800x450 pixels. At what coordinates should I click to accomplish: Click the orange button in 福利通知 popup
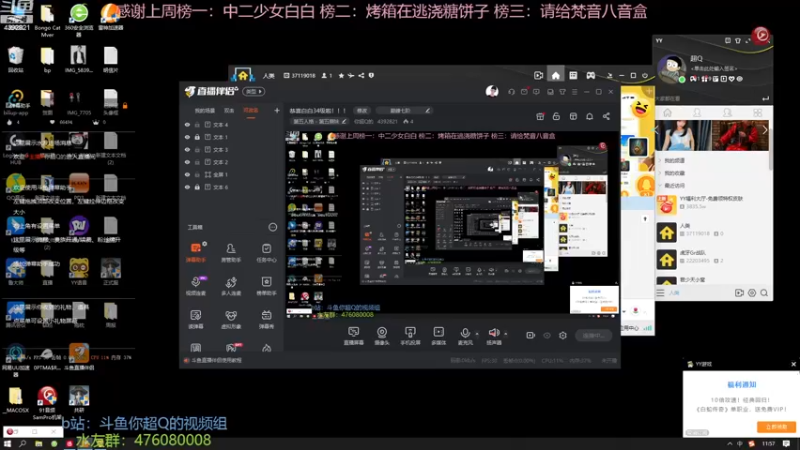(x=776, y=427)
